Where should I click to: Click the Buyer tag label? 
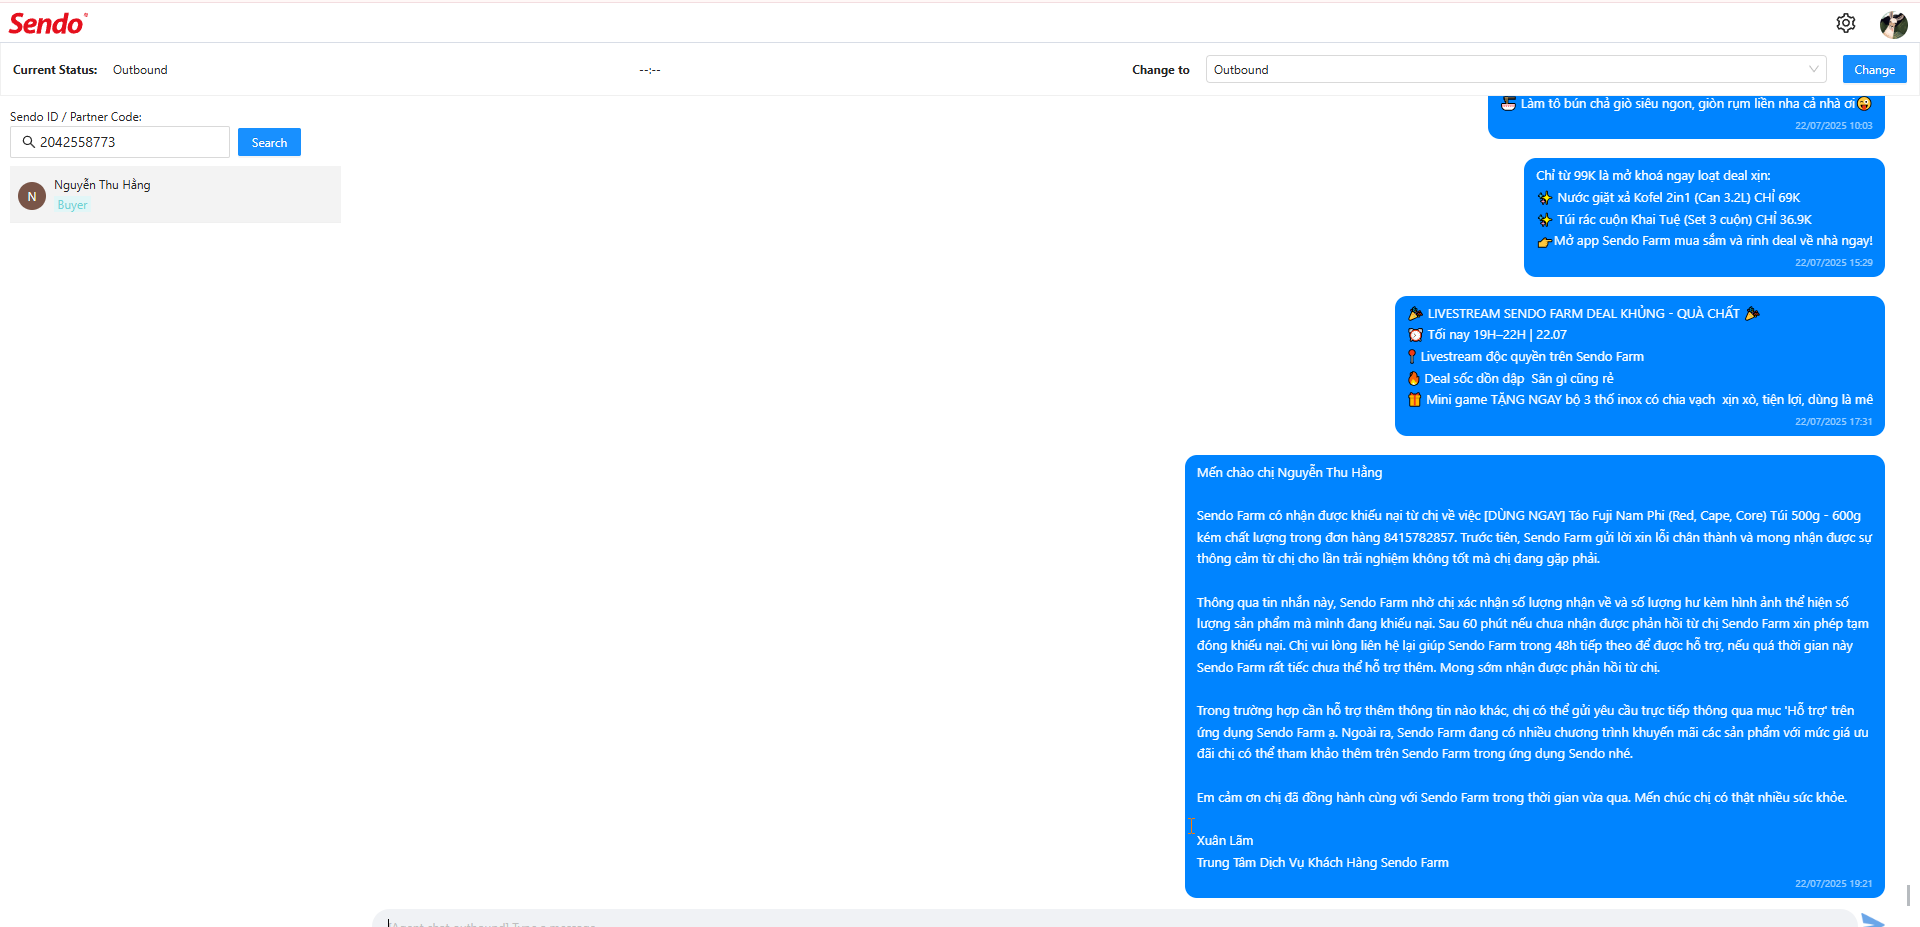click(x=72, y=205)
